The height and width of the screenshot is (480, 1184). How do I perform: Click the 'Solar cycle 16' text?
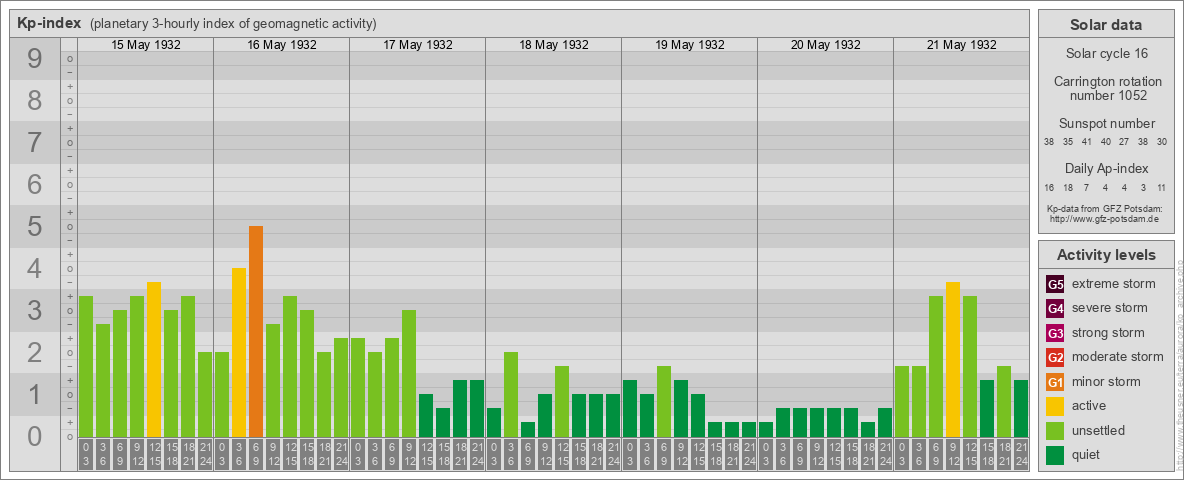[1105, 54]
